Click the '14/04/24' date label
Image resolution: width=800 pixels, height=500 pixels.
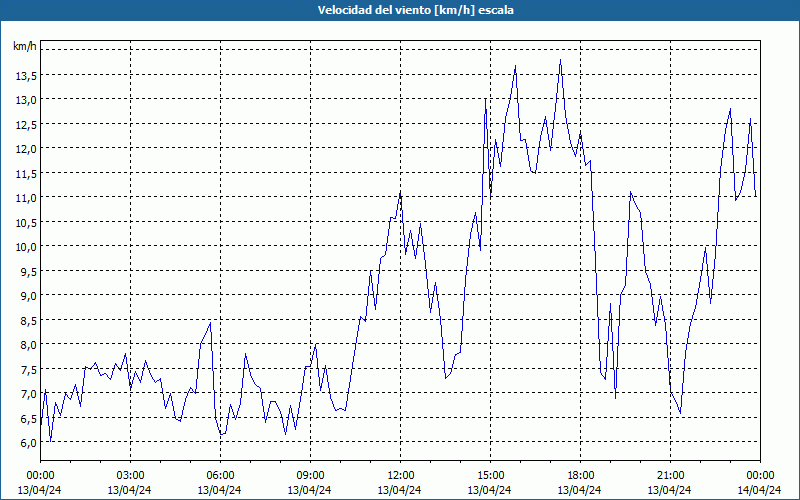[760, 490]
